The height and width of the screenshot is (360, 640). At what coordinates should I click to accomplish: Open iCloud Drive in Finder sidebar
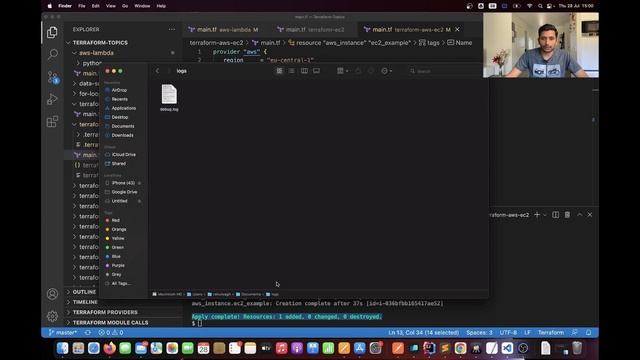[123, 155]
